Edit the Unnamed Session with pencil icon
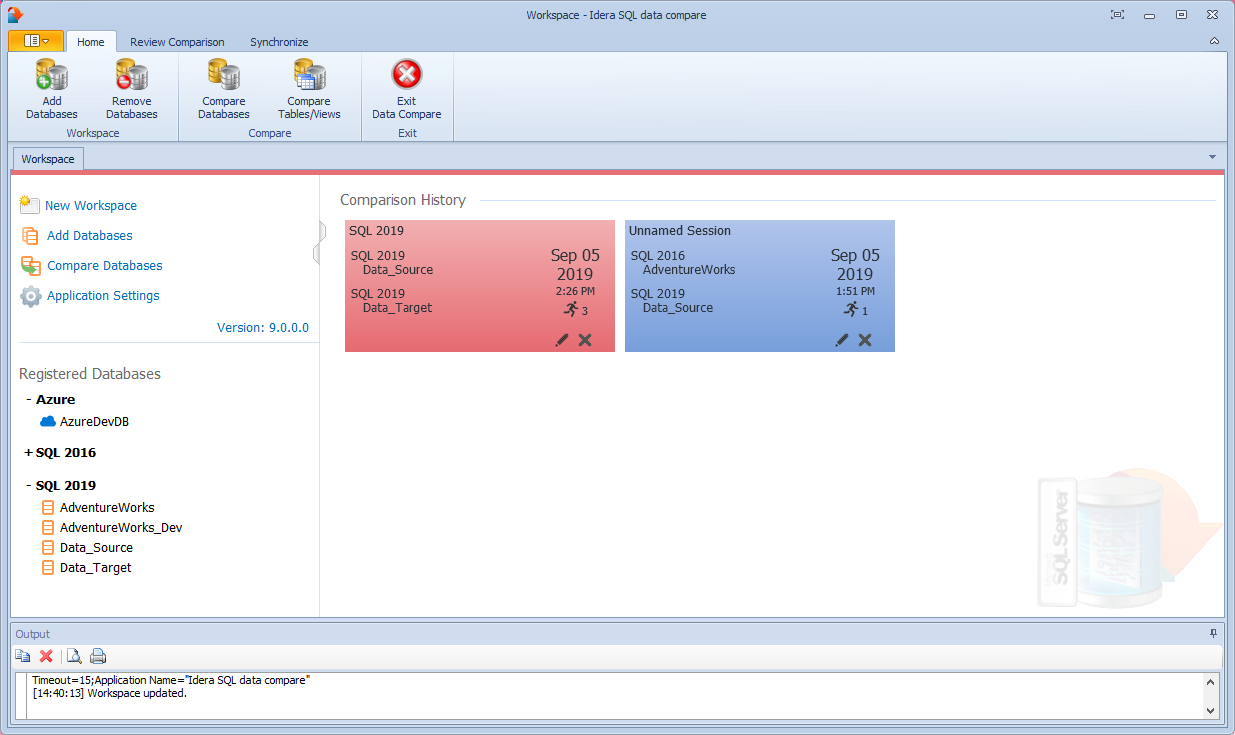1235x735 pixels. [x=842, y=340]
